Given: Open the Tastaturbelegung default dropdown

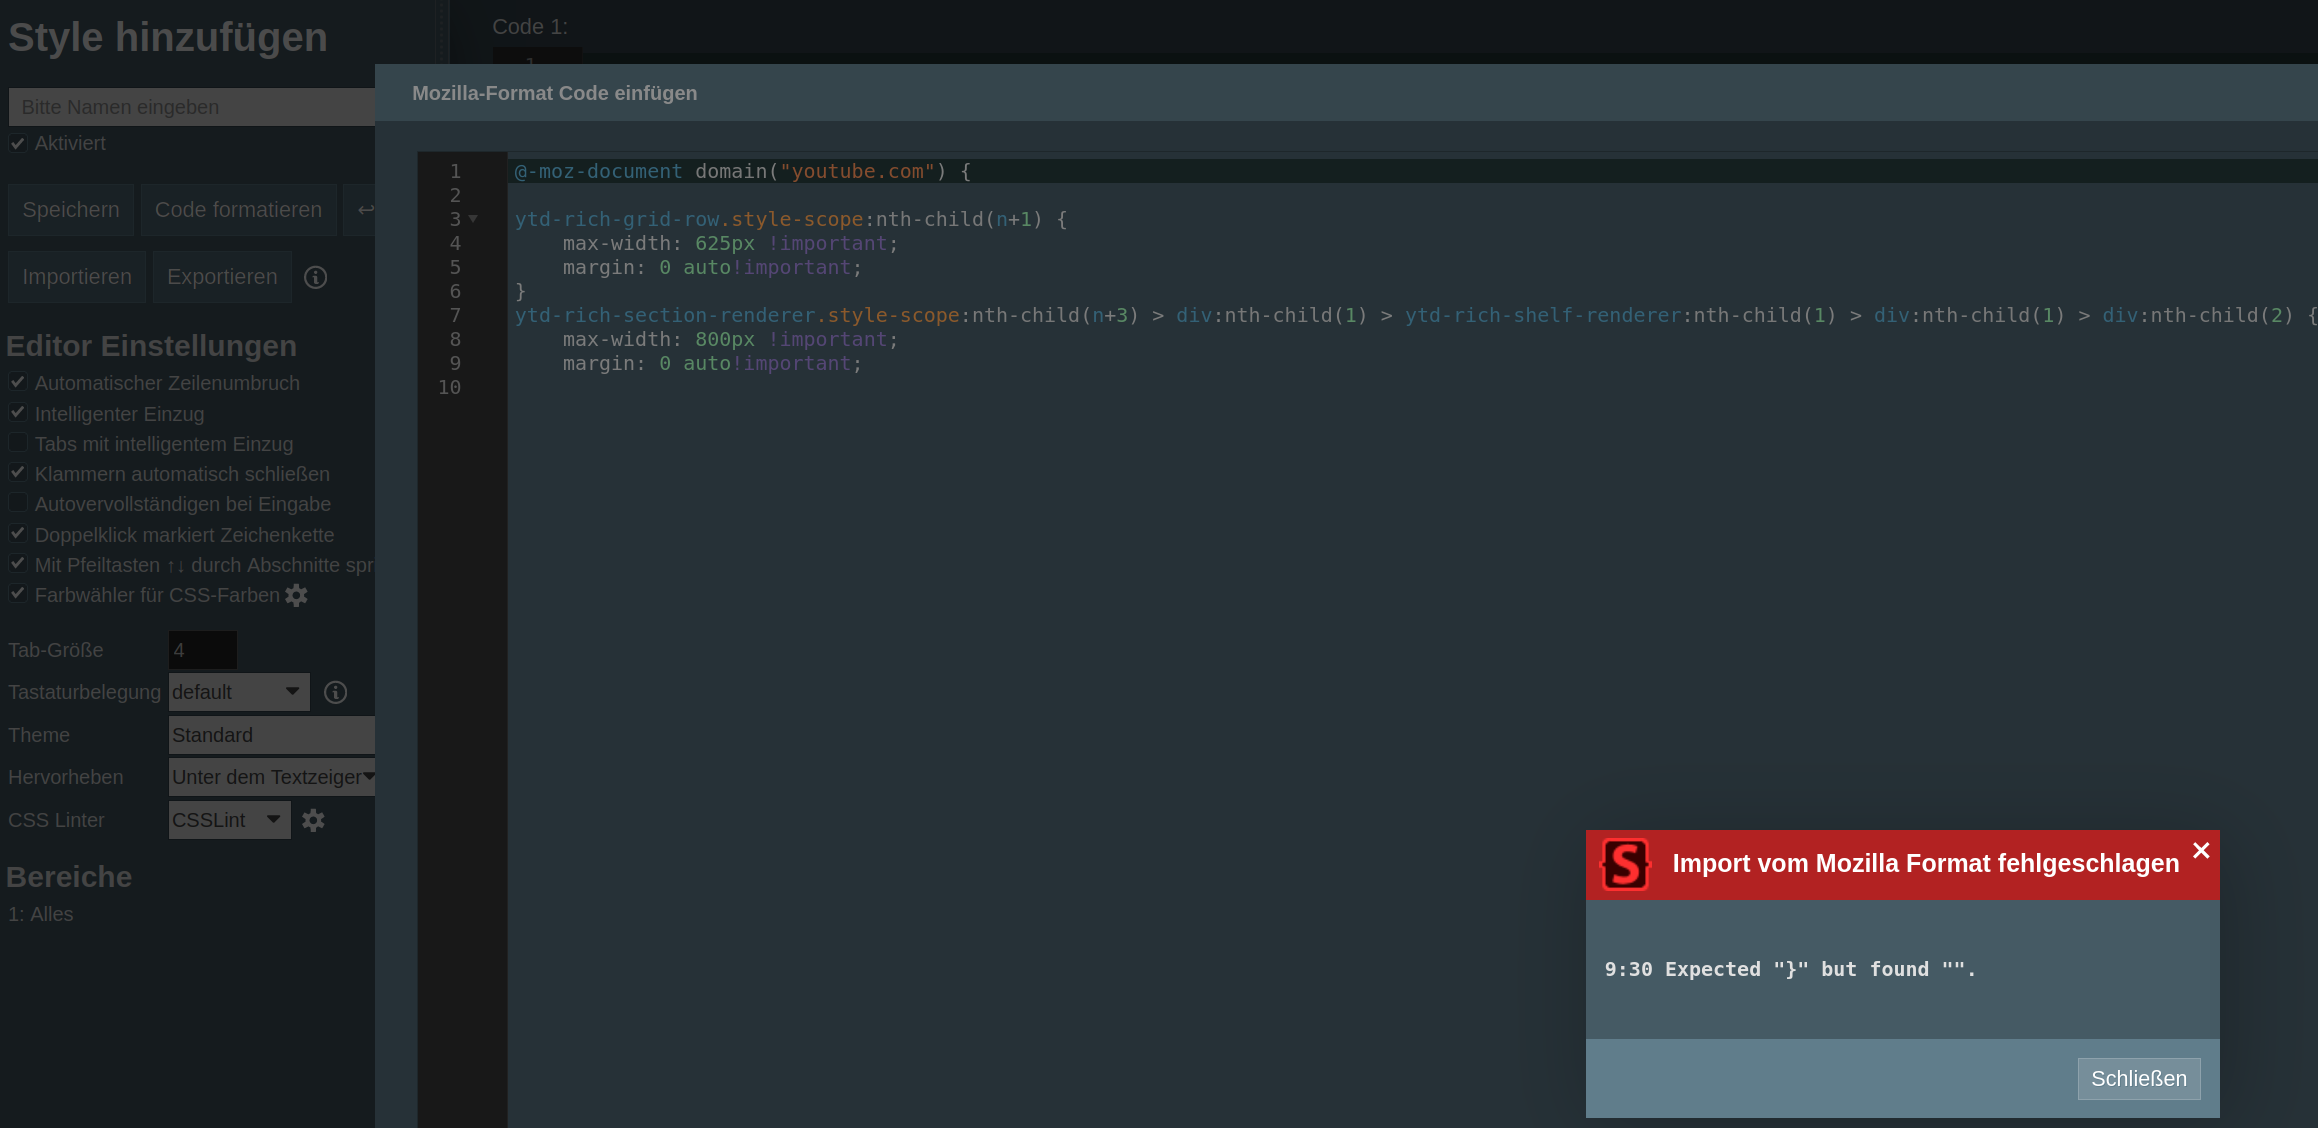Looking at the screenshot, I should click(238, 692).
